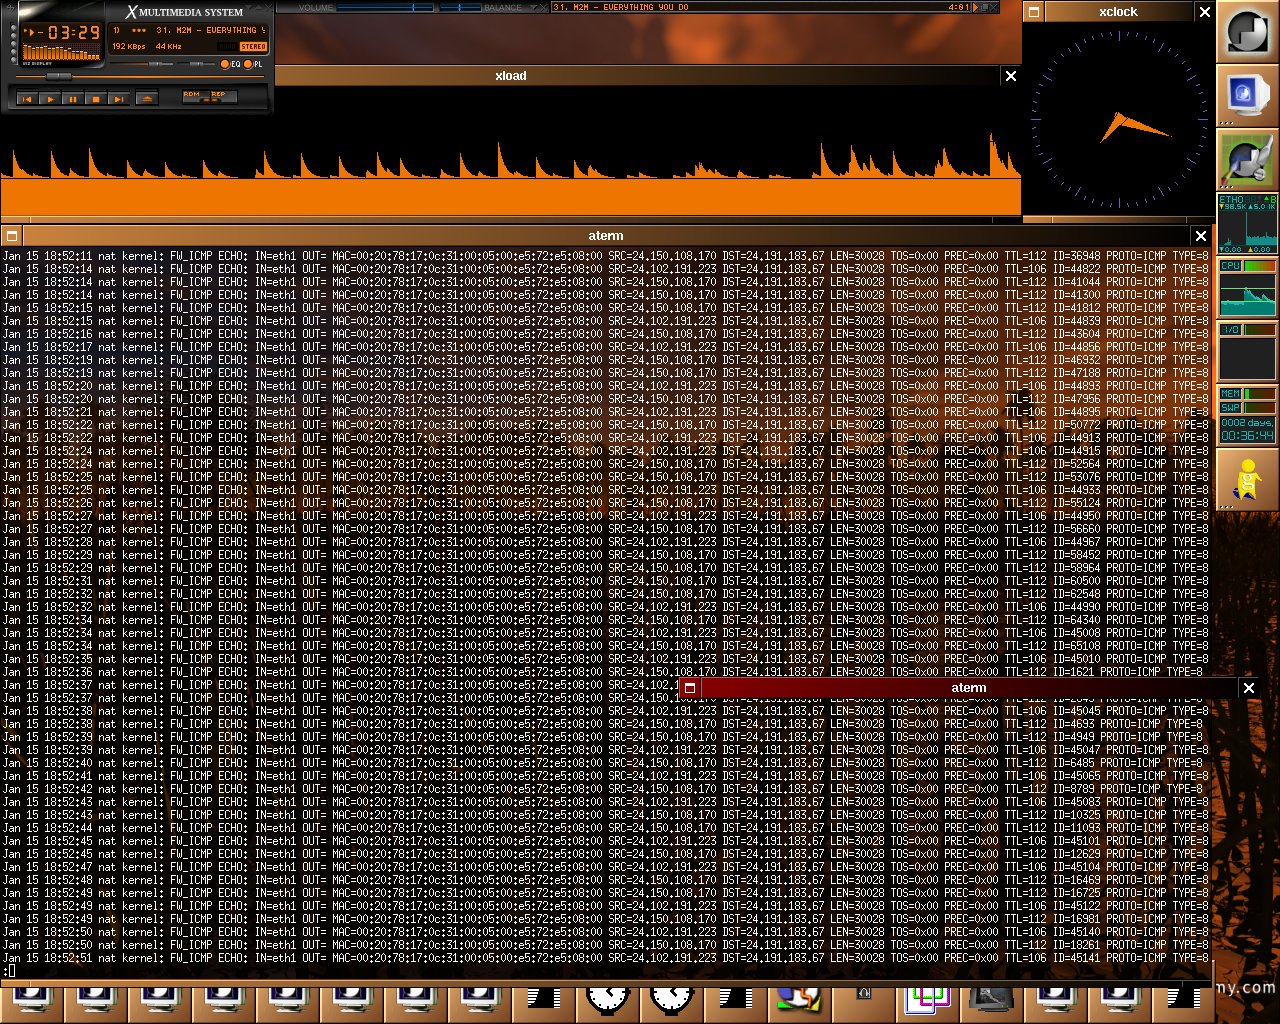
Task: Open the GNUstep dock icon
Action: click(1247, 32)
